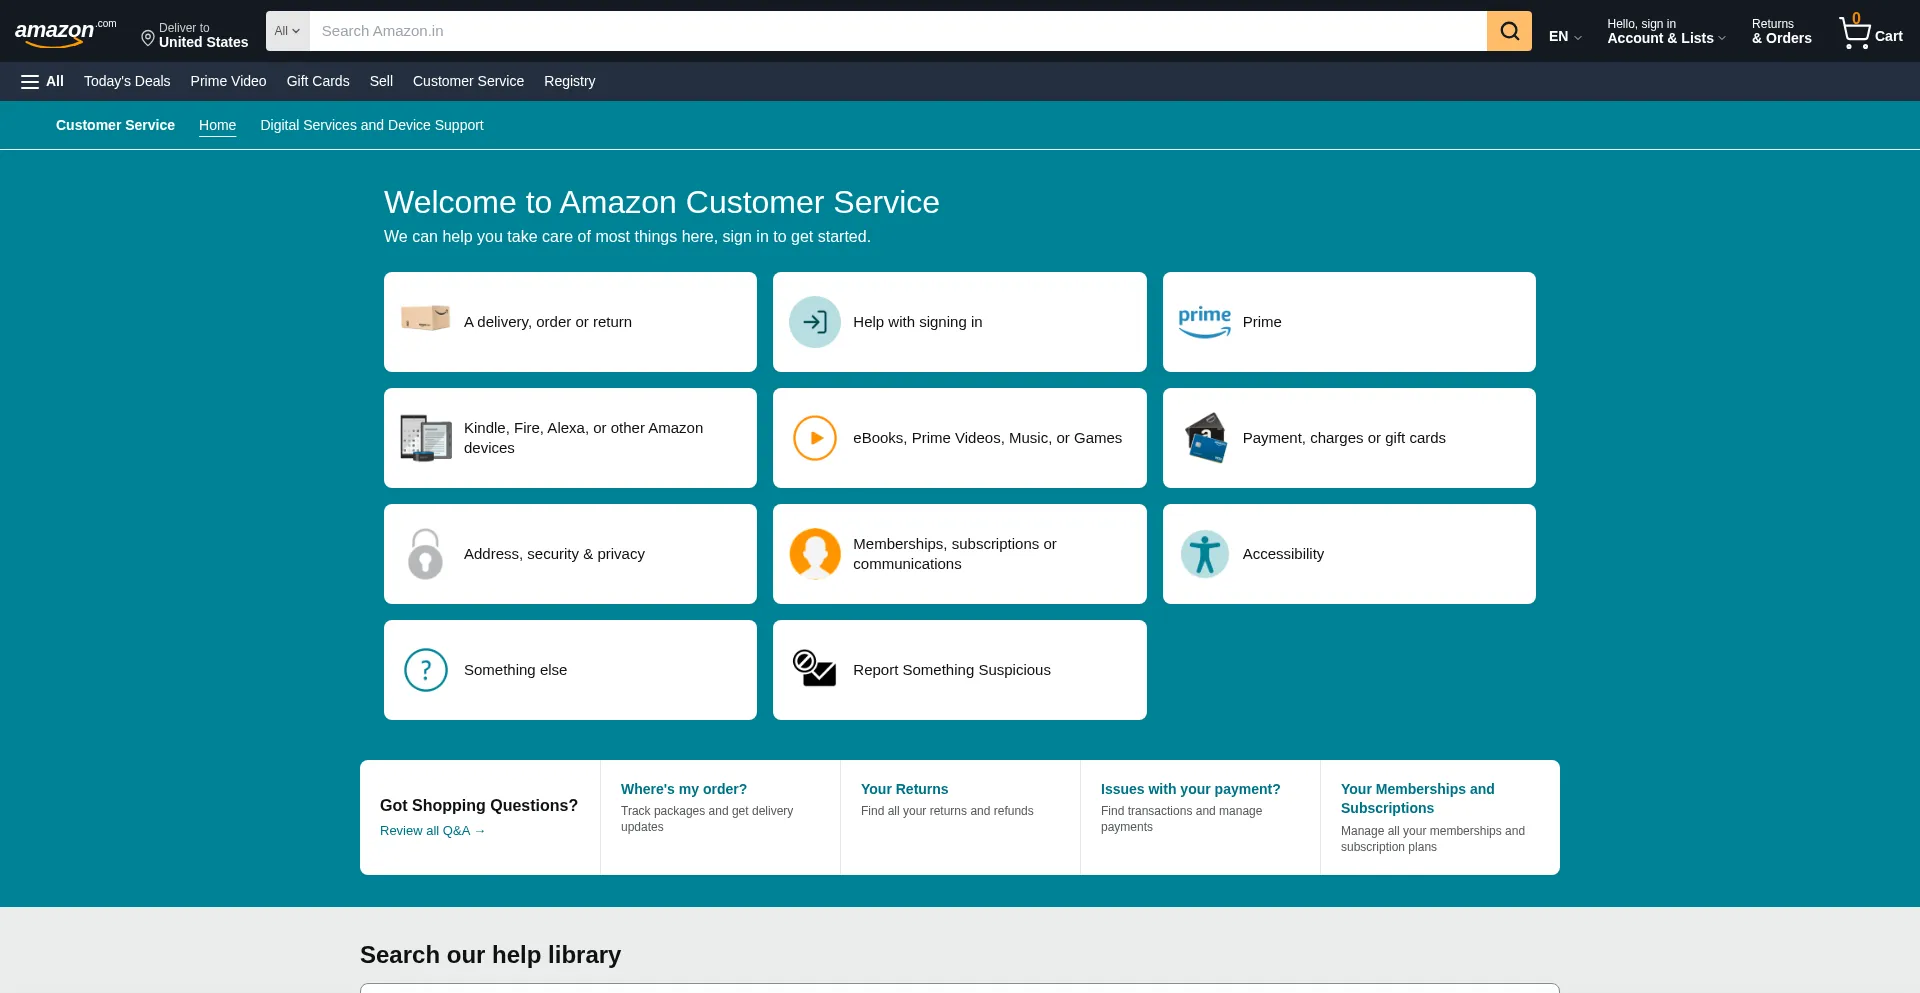The image size is (1920, 993).
Task: Click the orange search magnifier button
Action: (1509, 31)
